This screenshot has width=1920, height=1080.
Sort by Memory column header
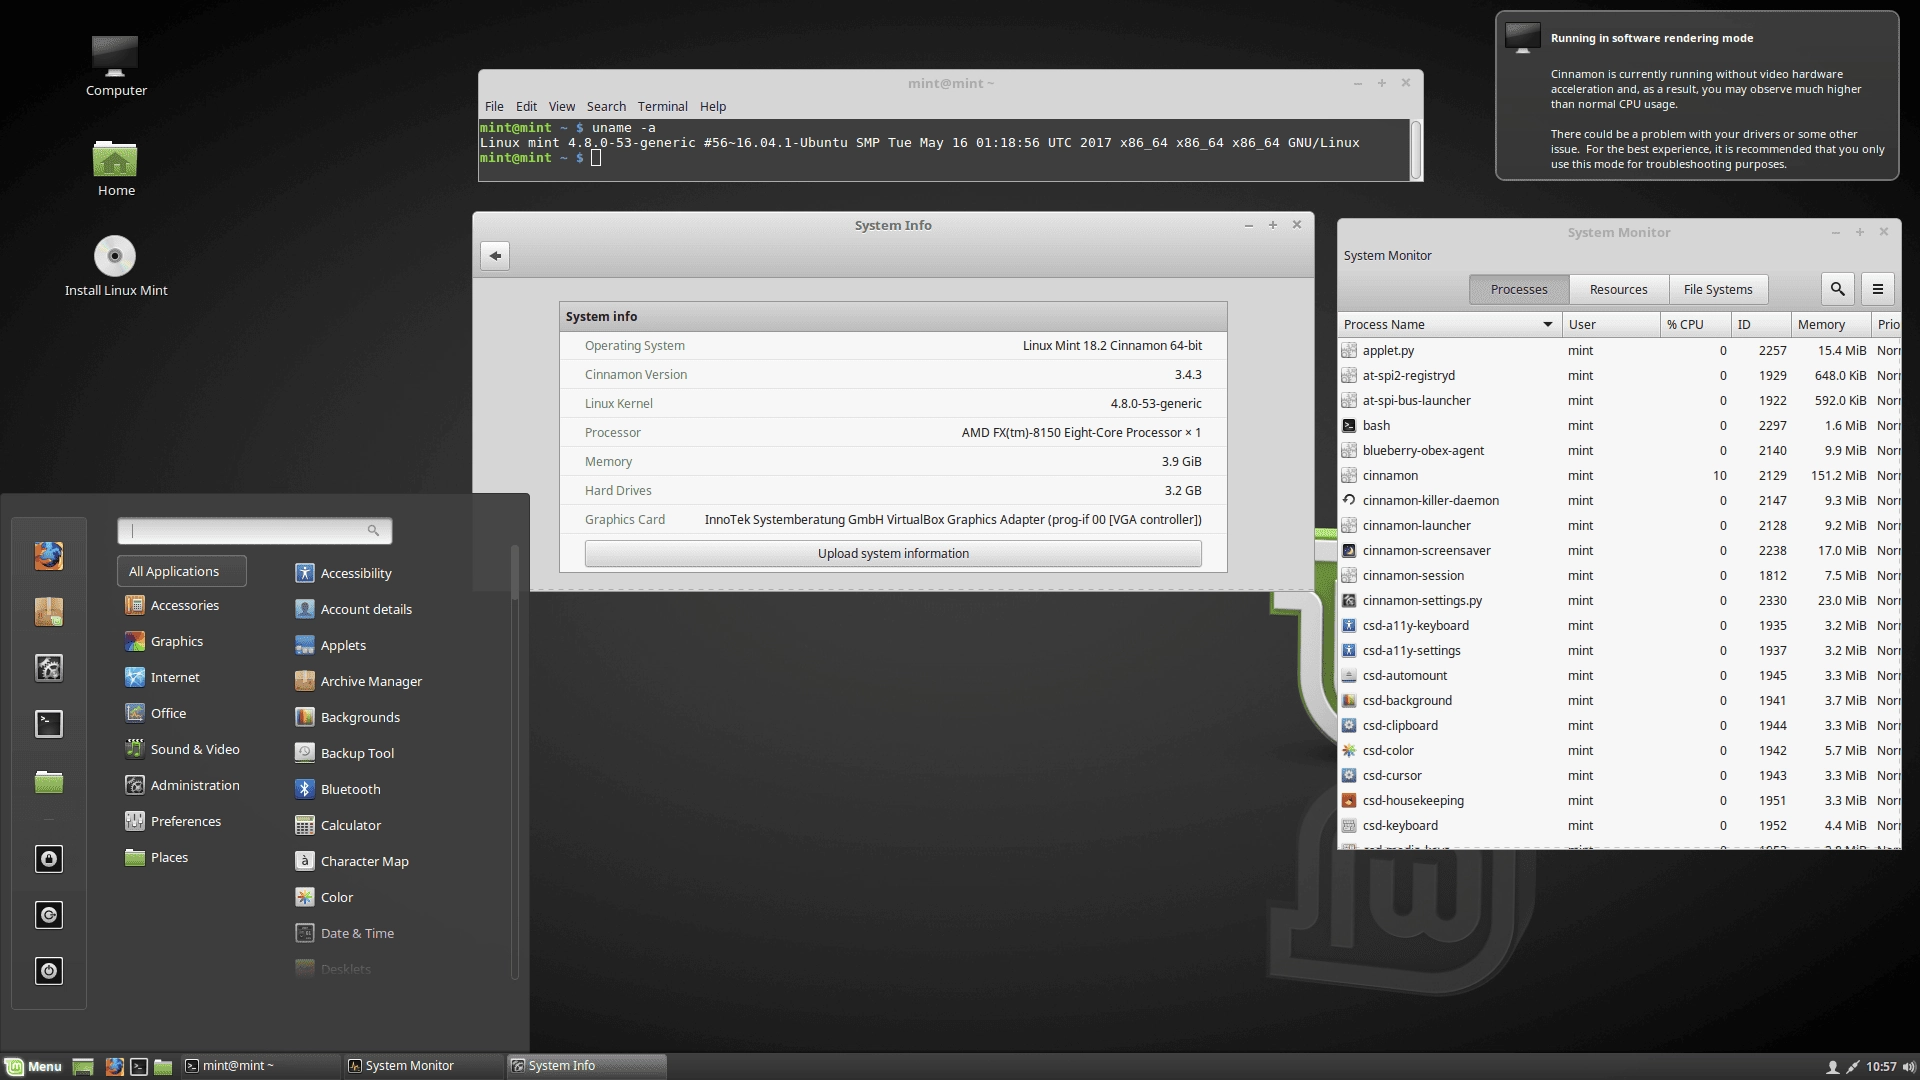click(1831, 324)
